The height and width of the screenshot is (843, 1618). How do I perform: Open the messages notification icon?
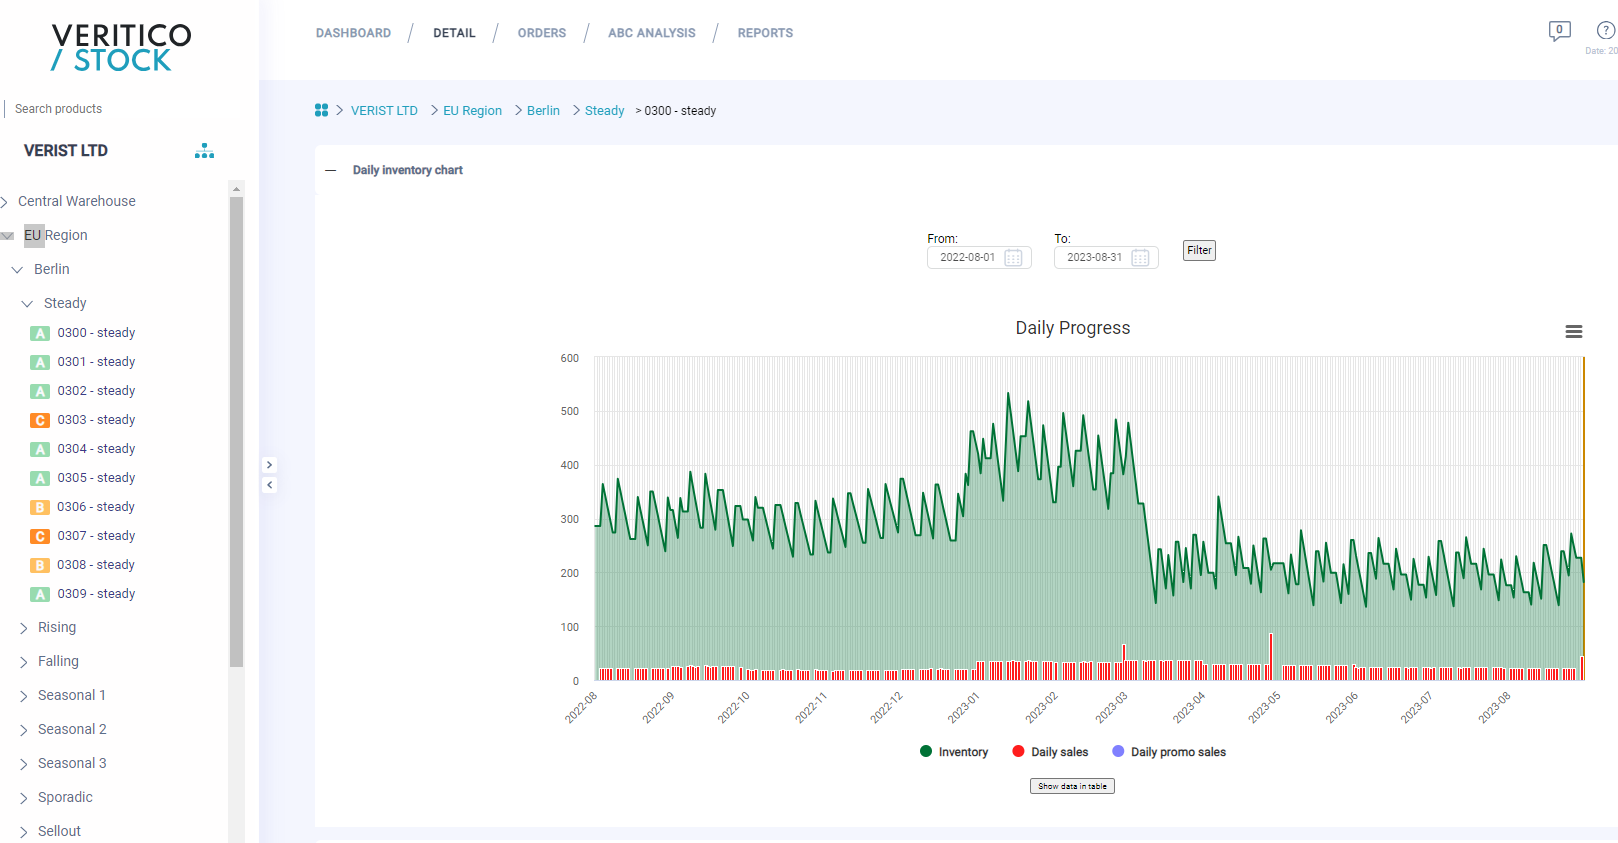point(1559,31)
